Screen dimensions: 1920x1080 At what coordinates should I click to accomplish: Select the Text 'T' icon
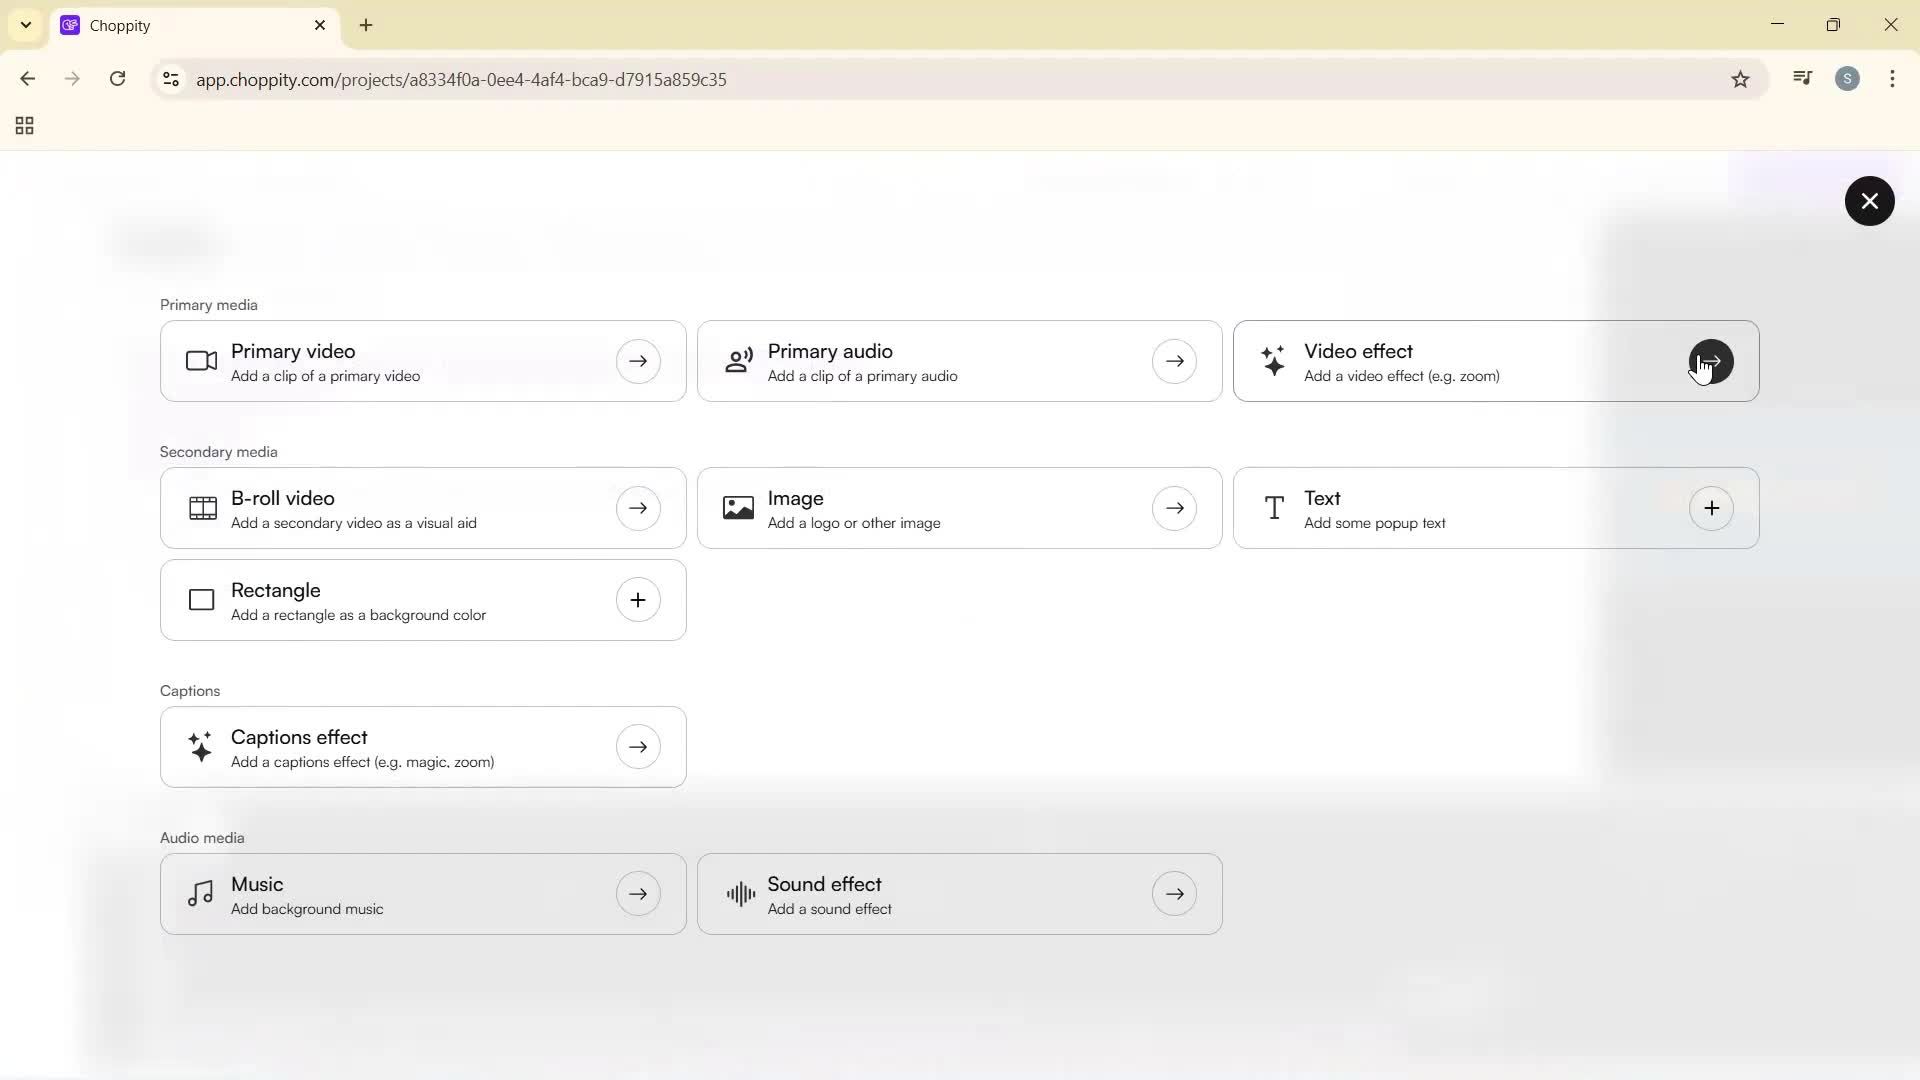coord(1274,507)
